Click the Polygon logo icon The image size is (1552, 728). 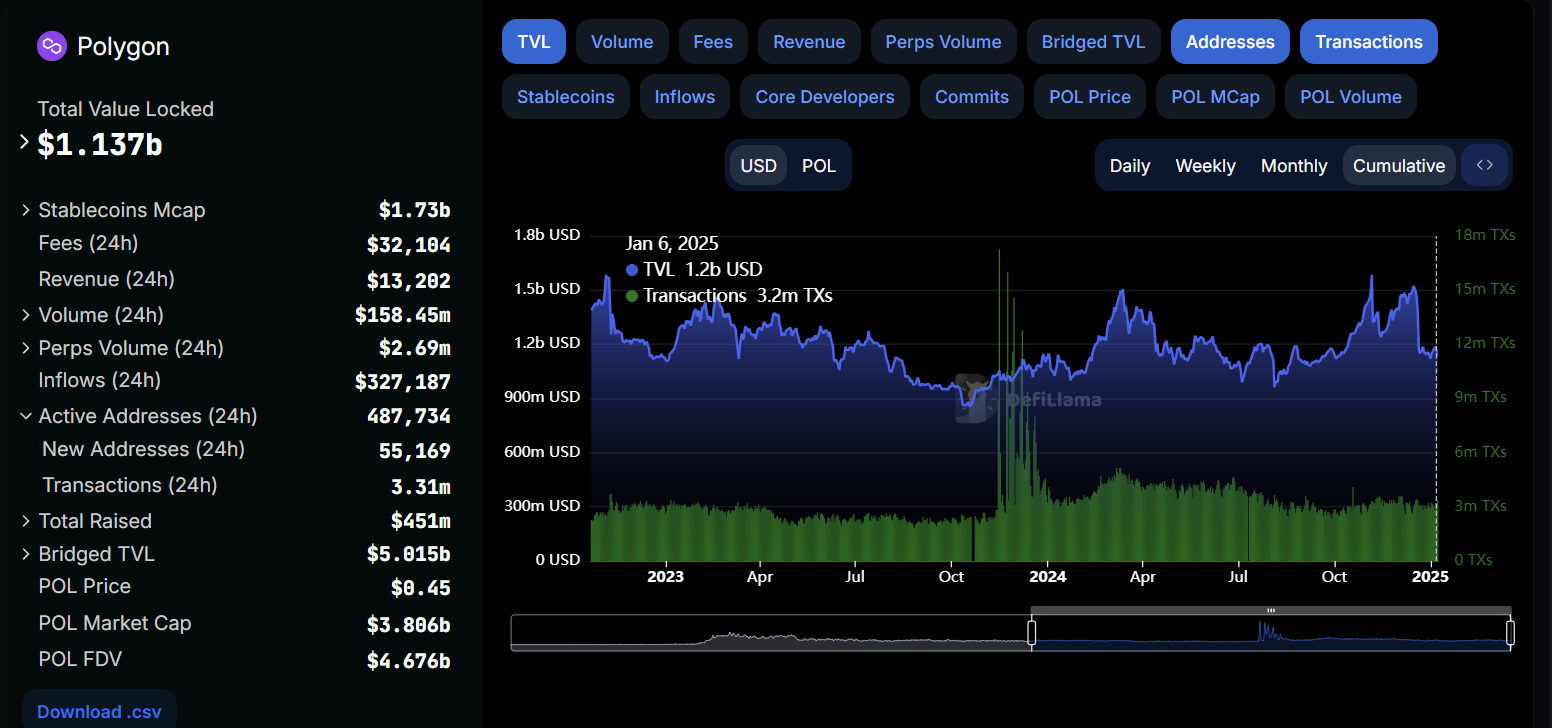tap(51, 46)
